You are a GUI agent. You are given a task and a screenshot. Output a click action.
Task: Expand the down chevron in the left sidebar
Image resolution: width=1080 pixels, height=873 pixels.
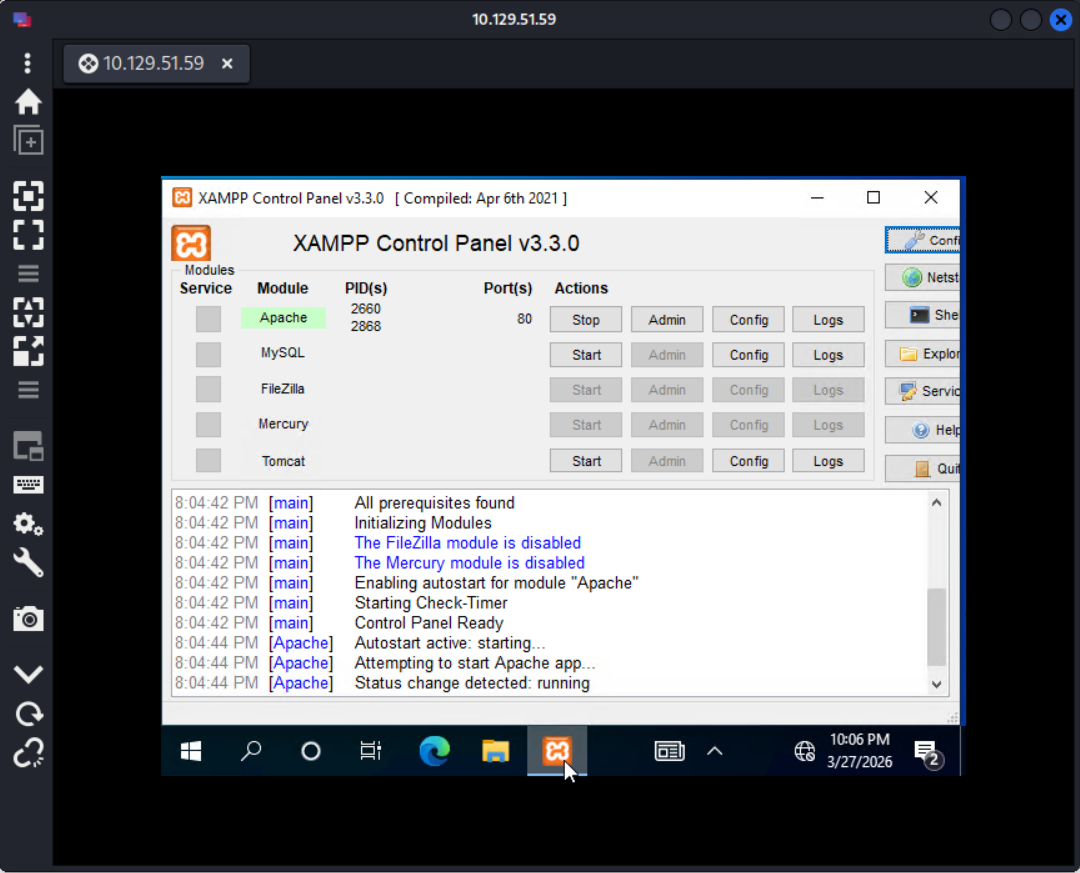pyautogui.click(x=28, y=674)
